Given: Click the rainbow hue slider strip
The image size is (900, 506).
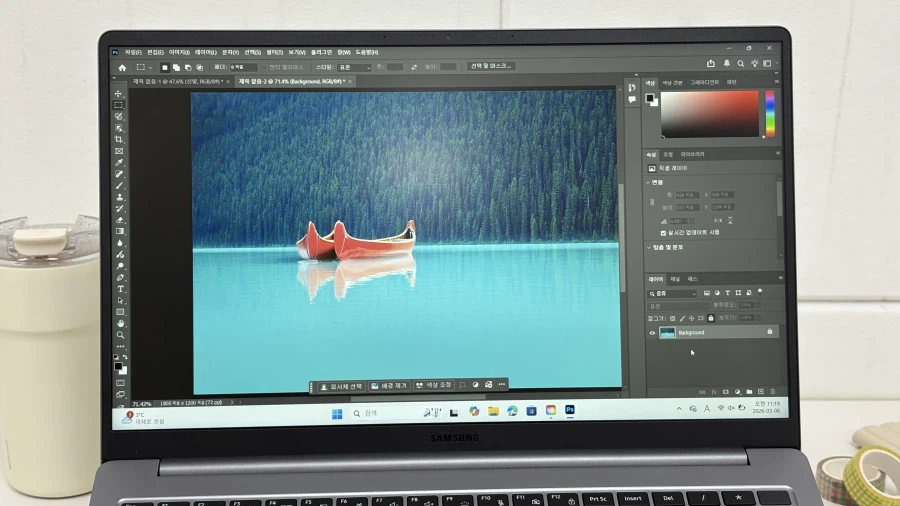Looking at the screenshot, I should (769, 112).
